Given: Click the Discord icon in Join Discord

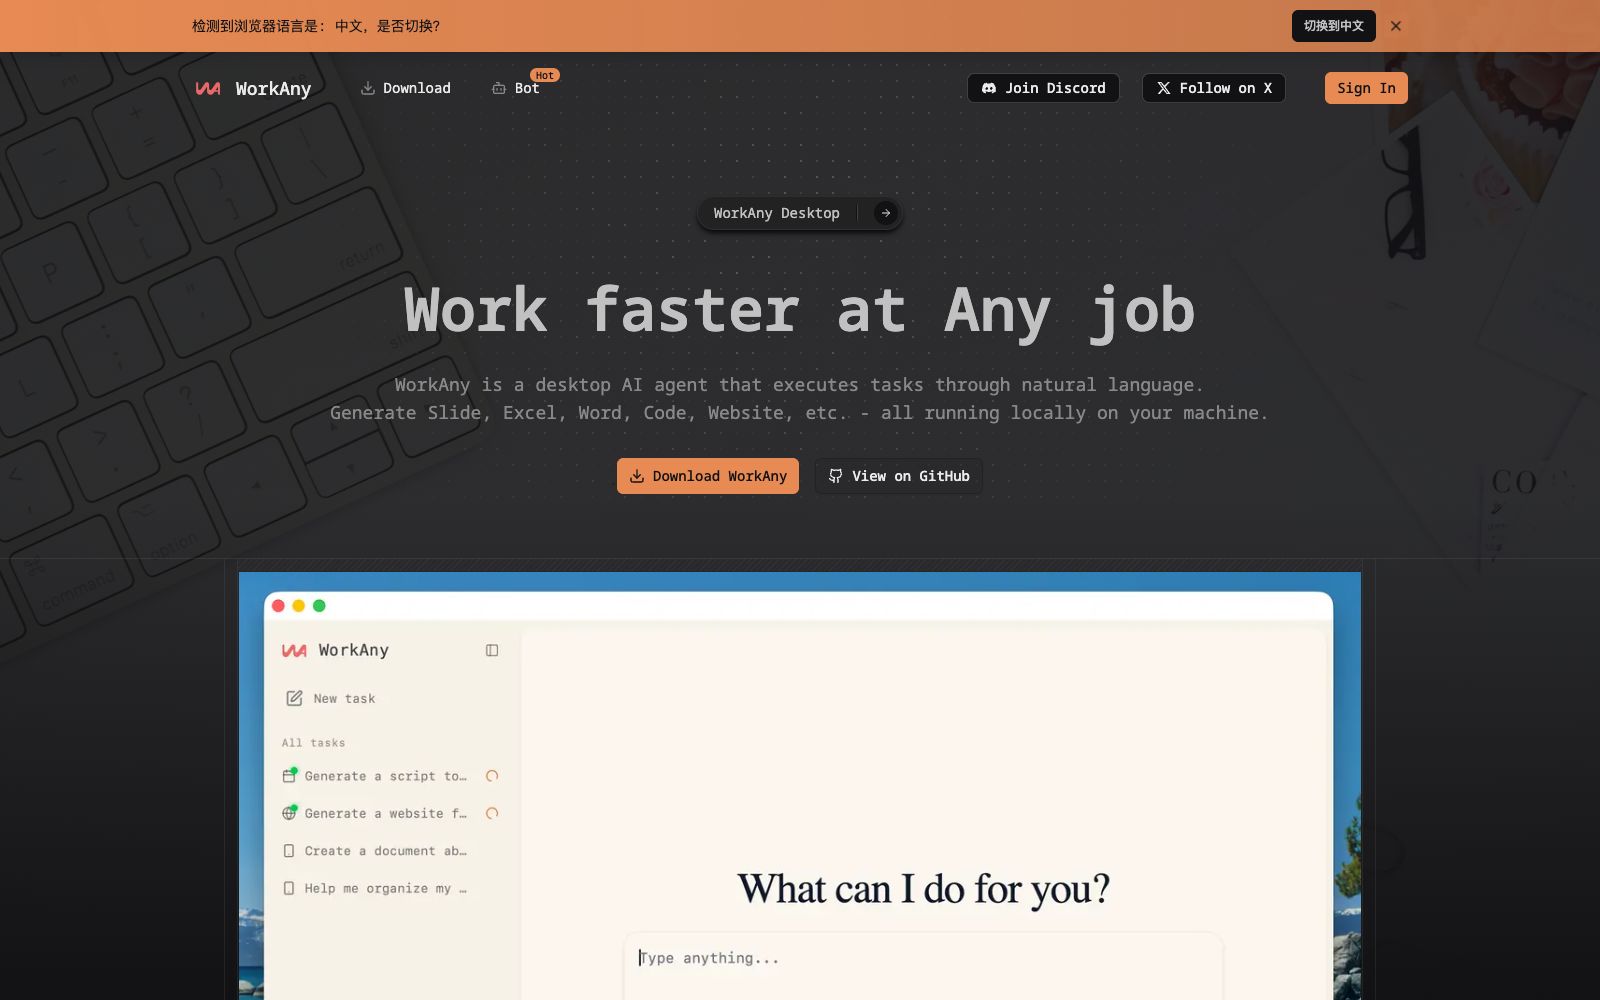Looking at the screenshot, I should tap(989, 88).
